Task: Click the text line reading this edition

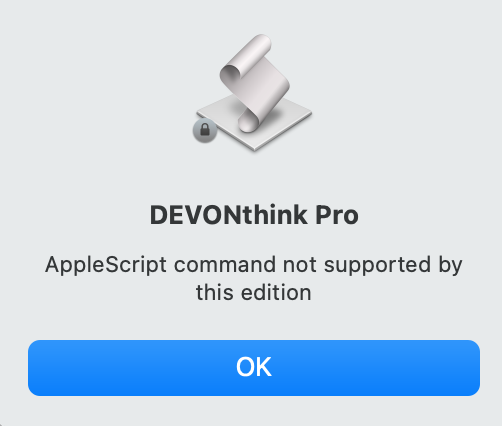Action: pyautogui.click(x=254, y=293)
